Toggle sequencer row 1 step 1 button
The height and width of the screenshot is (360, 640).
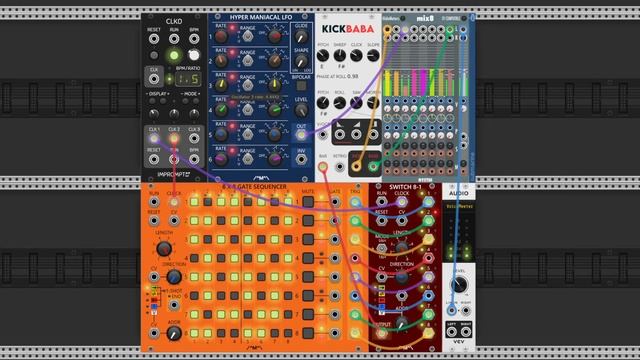194,202
